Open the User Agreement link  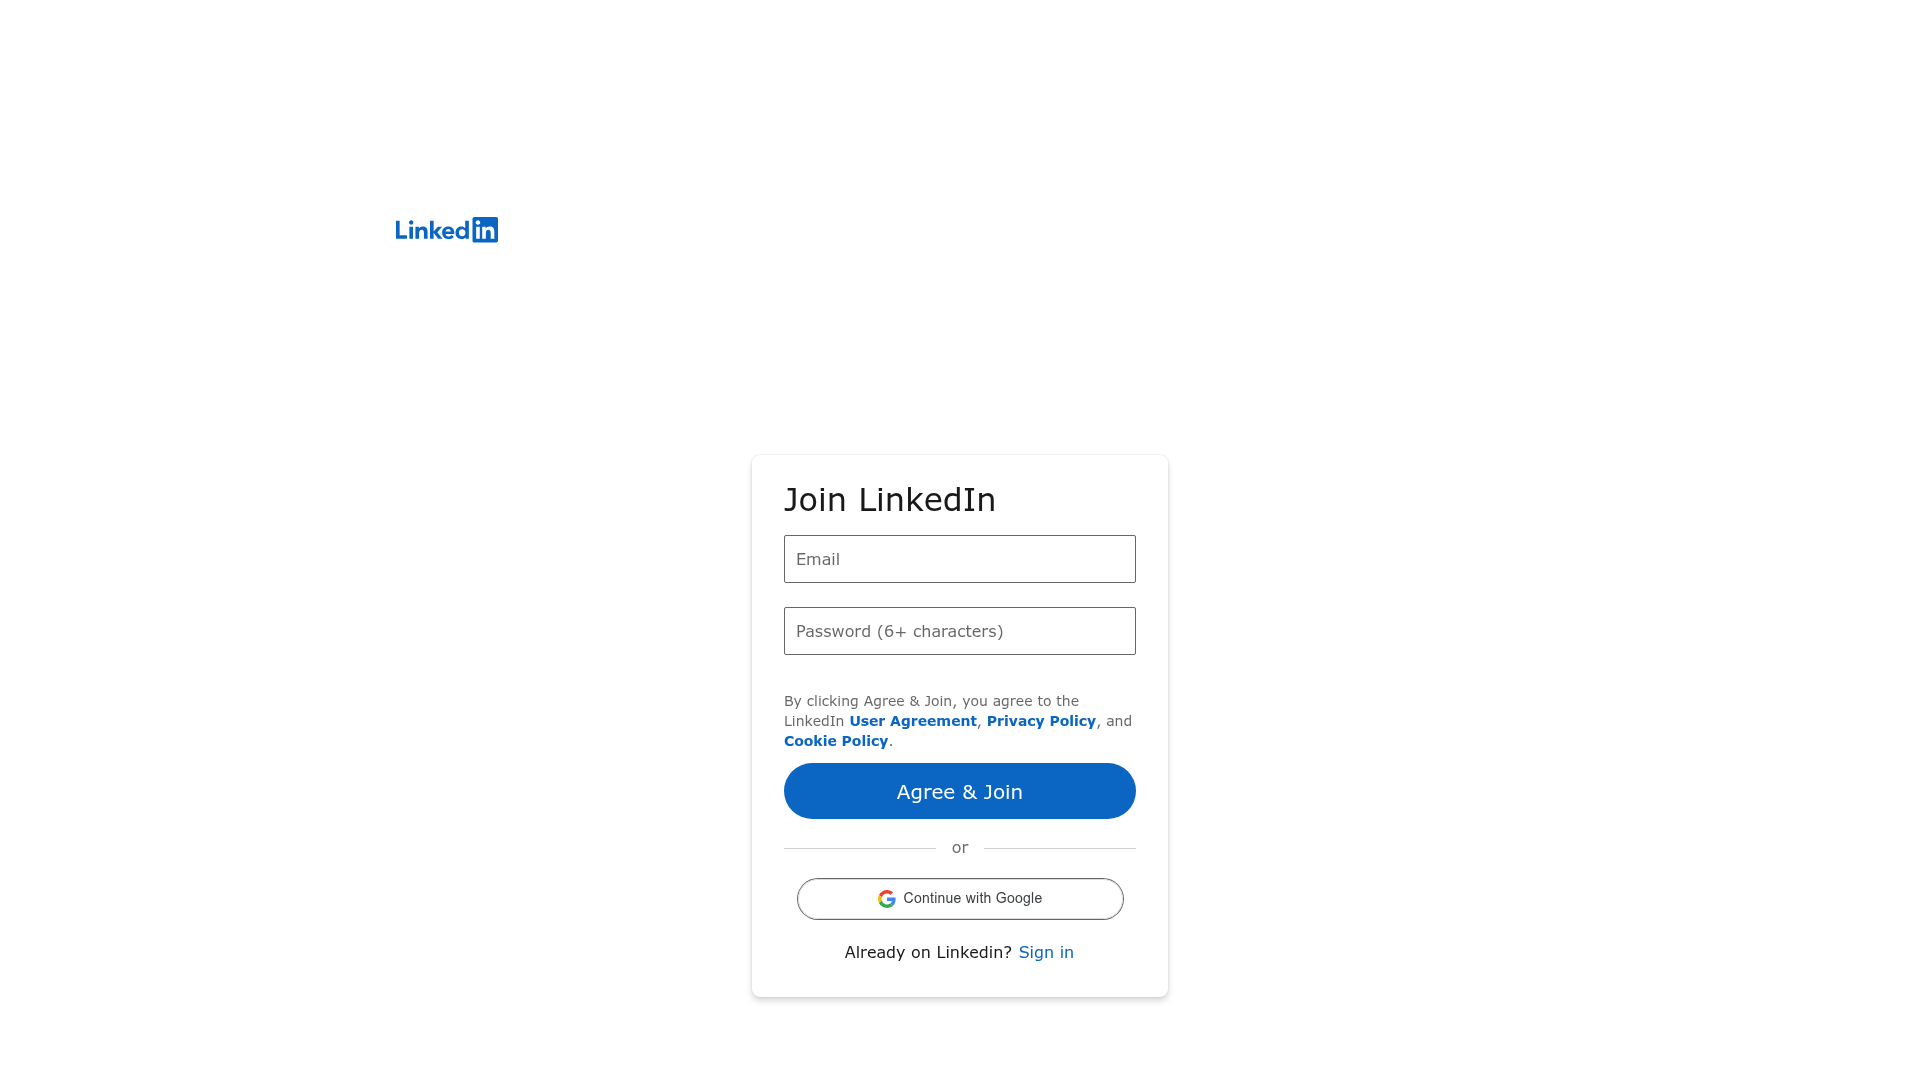click(913, 721)
